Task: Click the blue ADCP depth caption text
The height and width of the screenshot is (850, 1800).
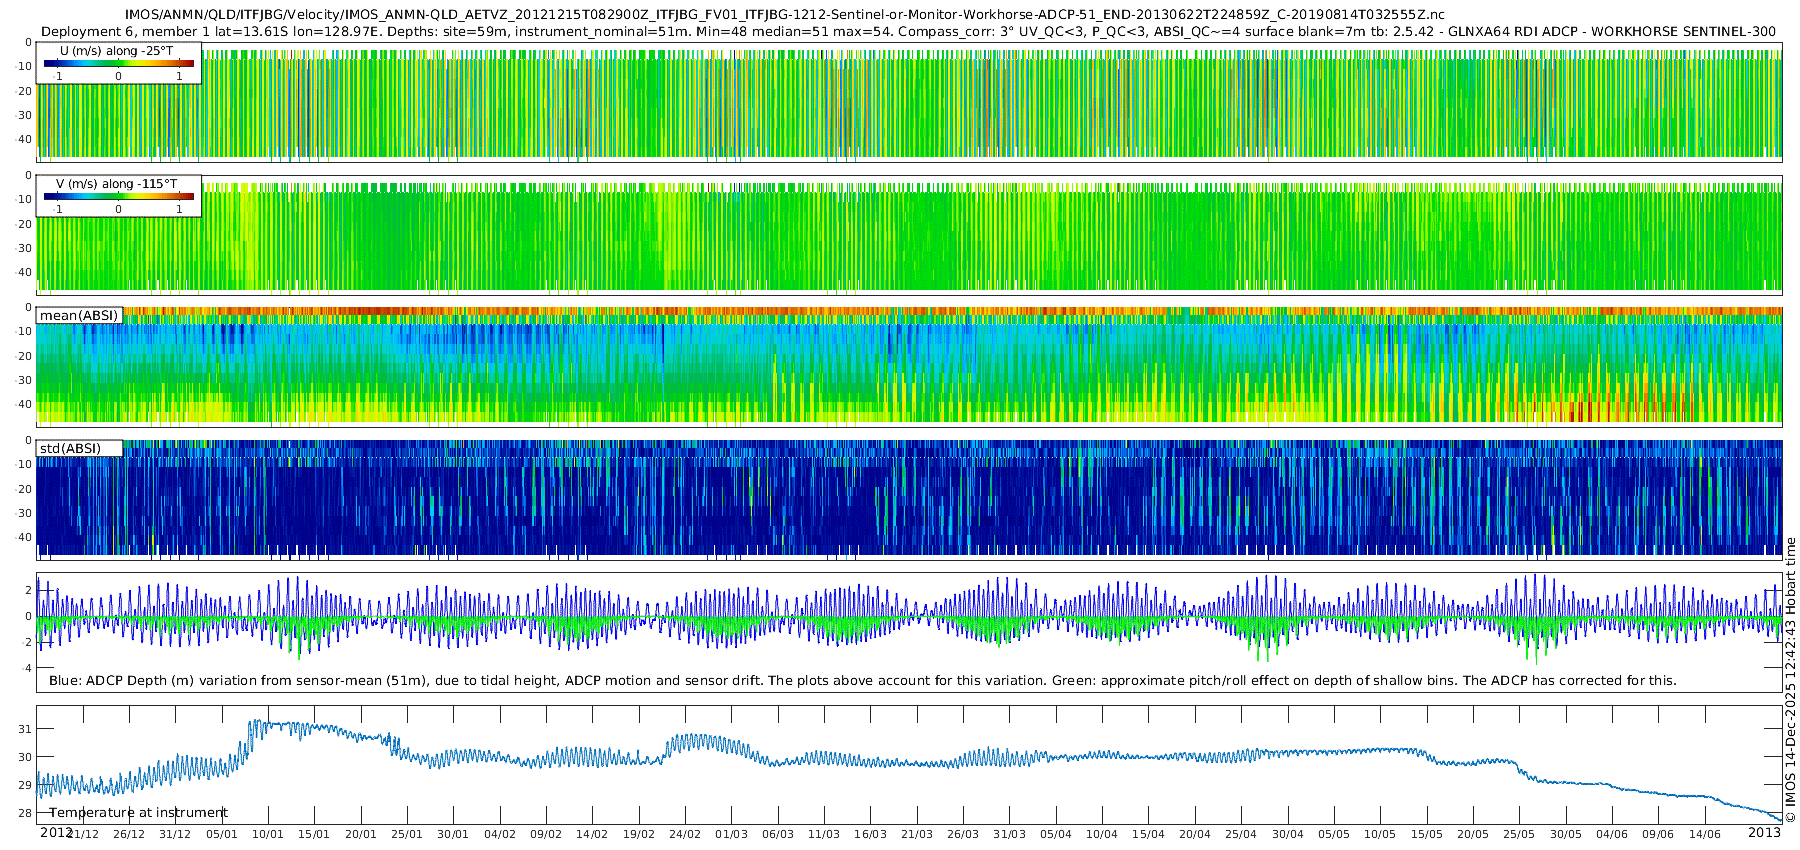Action: coord(862,681)
